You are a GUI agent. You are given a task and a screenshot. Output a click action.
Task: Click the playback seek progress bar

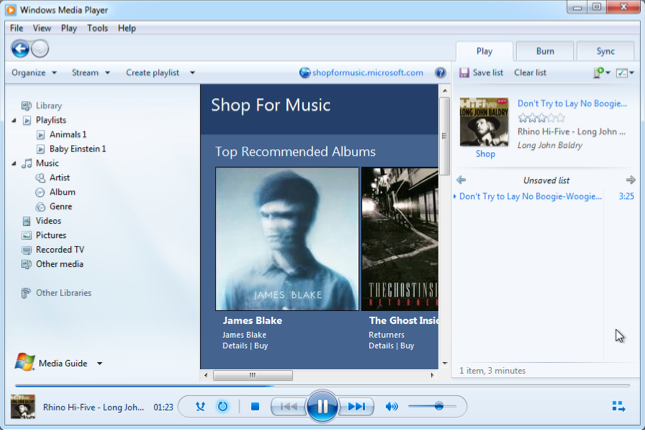click(322, 386)
